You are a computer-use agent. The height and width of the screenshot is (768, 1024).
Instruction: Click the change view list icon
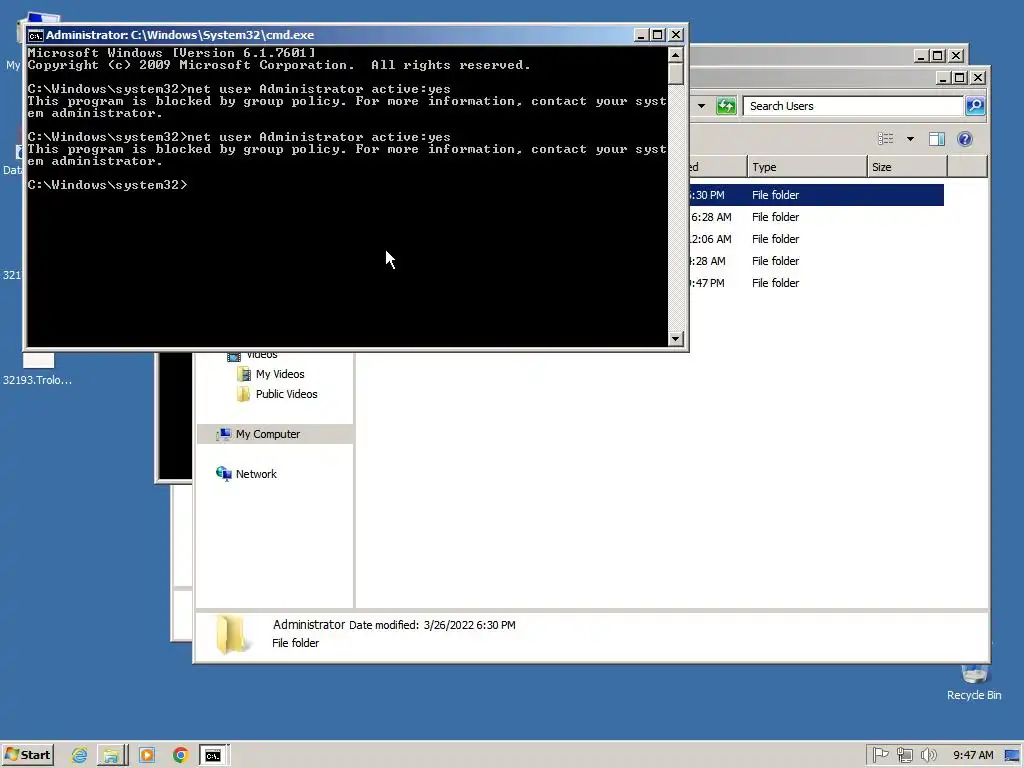886,138
